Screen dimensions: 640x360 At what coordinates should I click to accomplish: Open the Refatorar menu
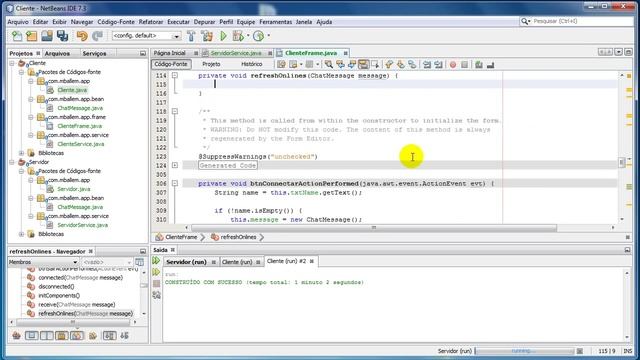[150, 22]
